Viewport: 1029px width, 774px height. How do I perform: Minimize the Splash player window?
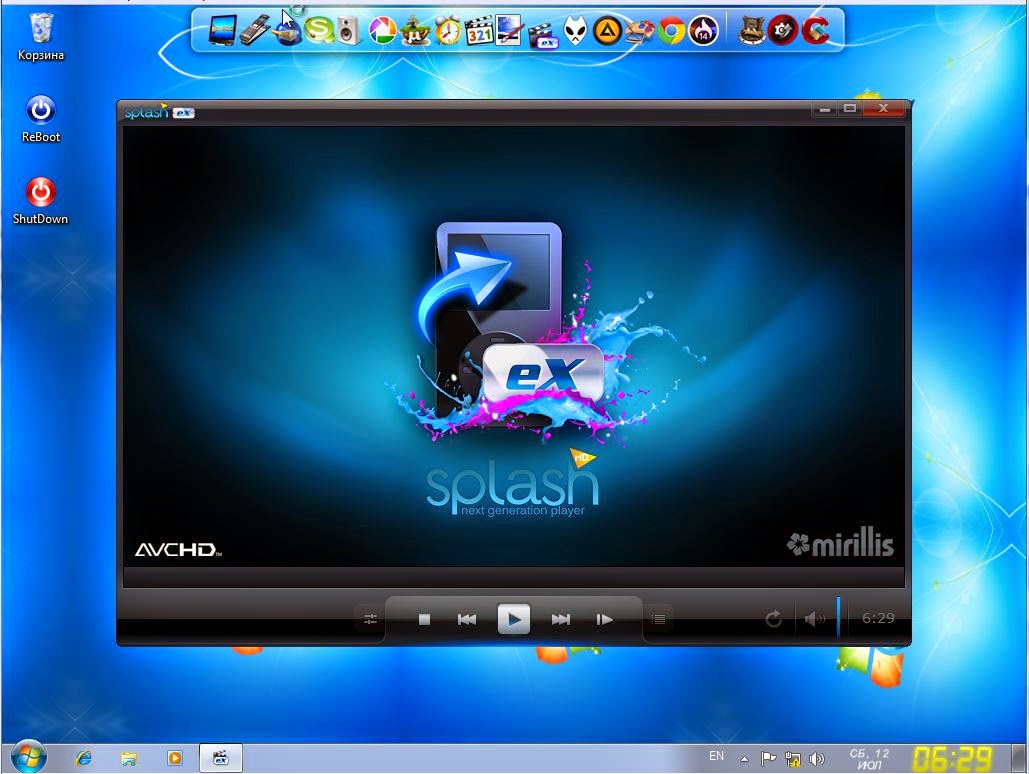point(825,109)
